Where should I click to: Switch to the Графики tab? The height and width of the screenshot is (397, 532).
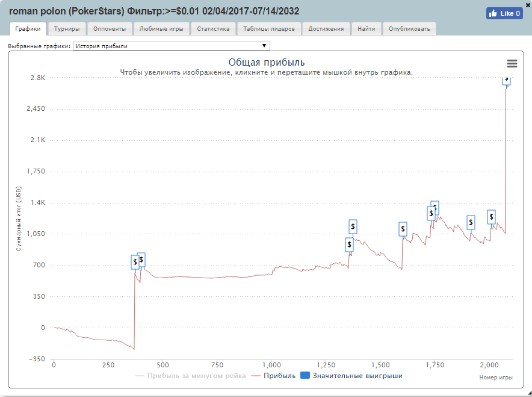click(x=28, y=29)
